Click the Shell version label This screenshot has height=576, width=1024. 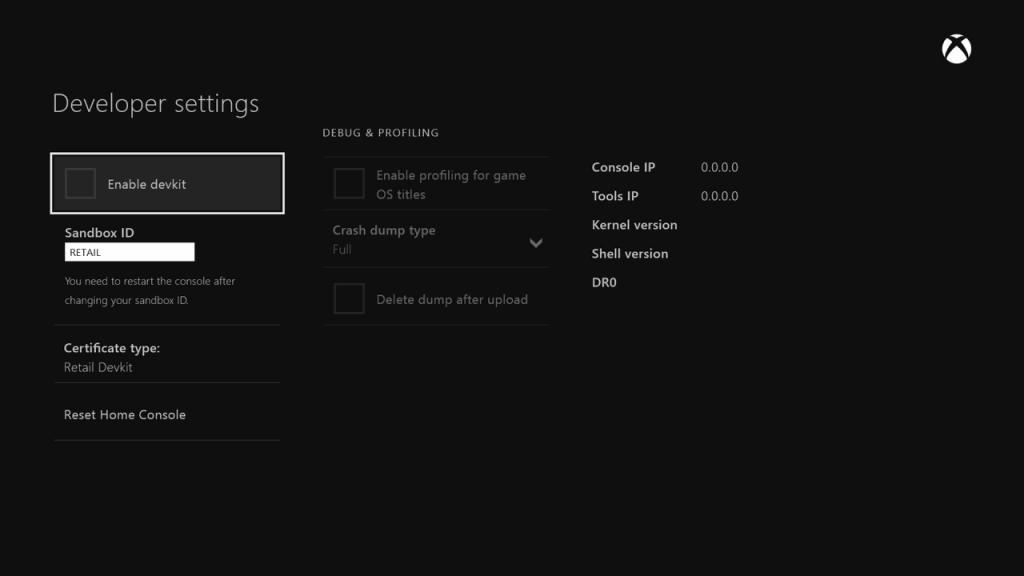pos(630,254)
